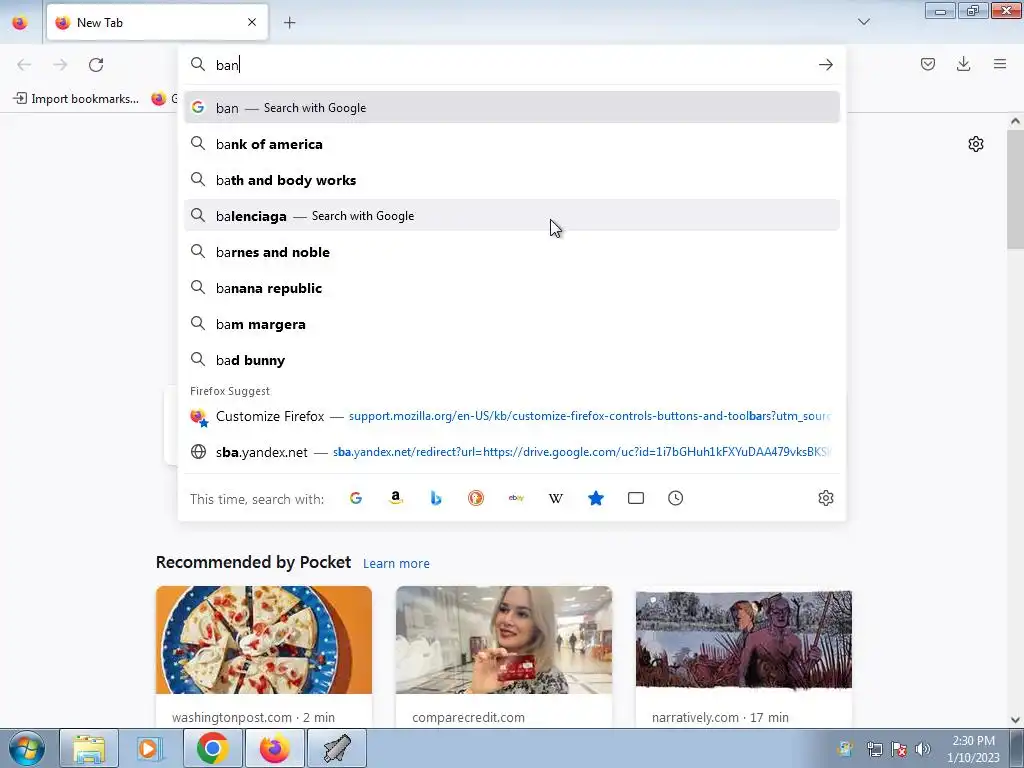This screenshot has height=768, width=1024.
Task: Open the narratively.com illustrated story thumbnail
Action: 744,640
